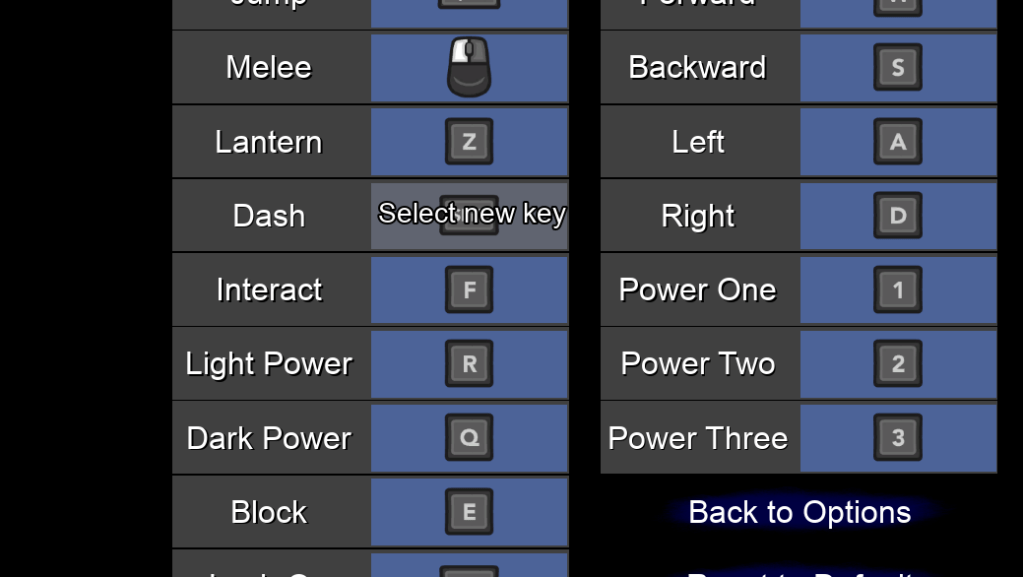Select the Power Three label
The image size is (1023, 577).
click(698, 438)
